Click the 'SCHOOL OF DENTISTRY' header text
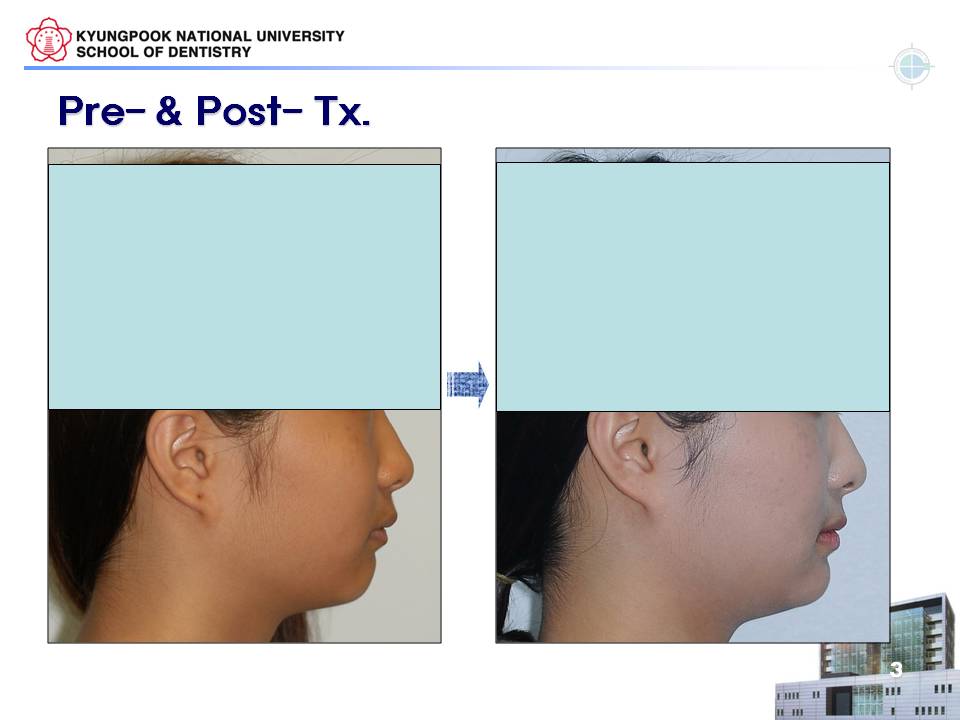The height and width of the screenshot is (720, 960). 163,53
